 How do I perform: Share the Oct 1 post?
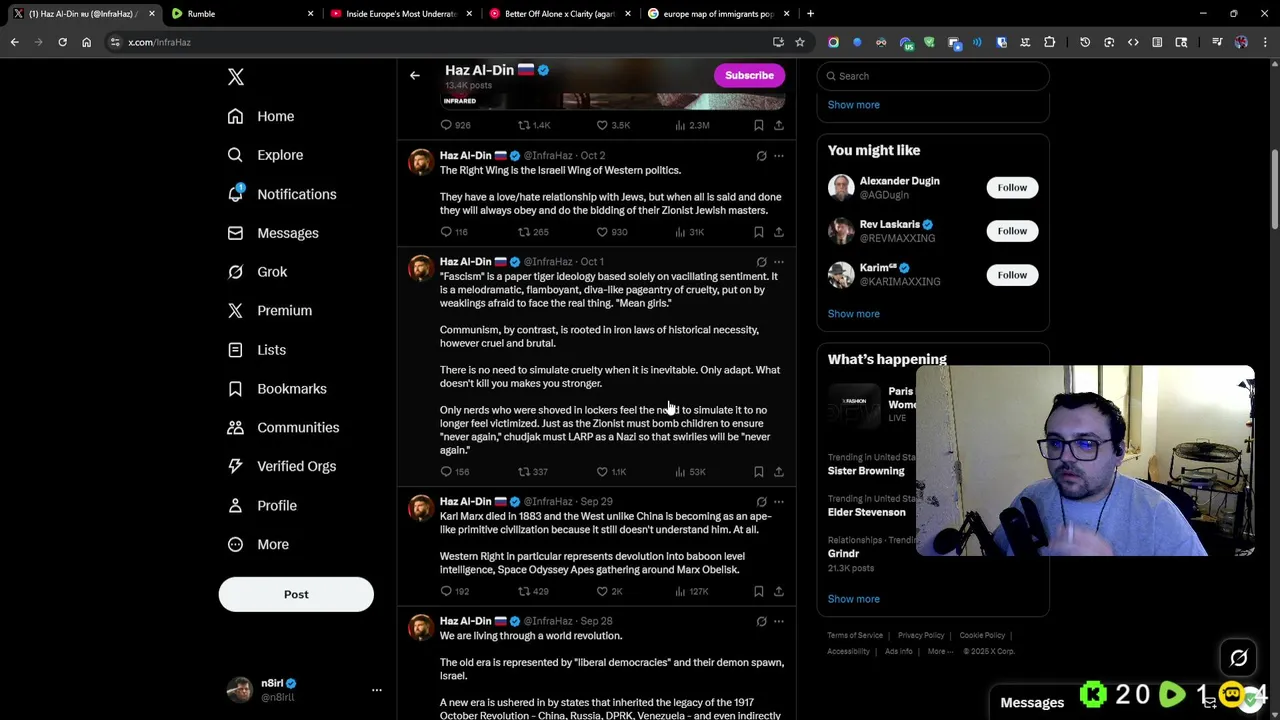(779, 472)
